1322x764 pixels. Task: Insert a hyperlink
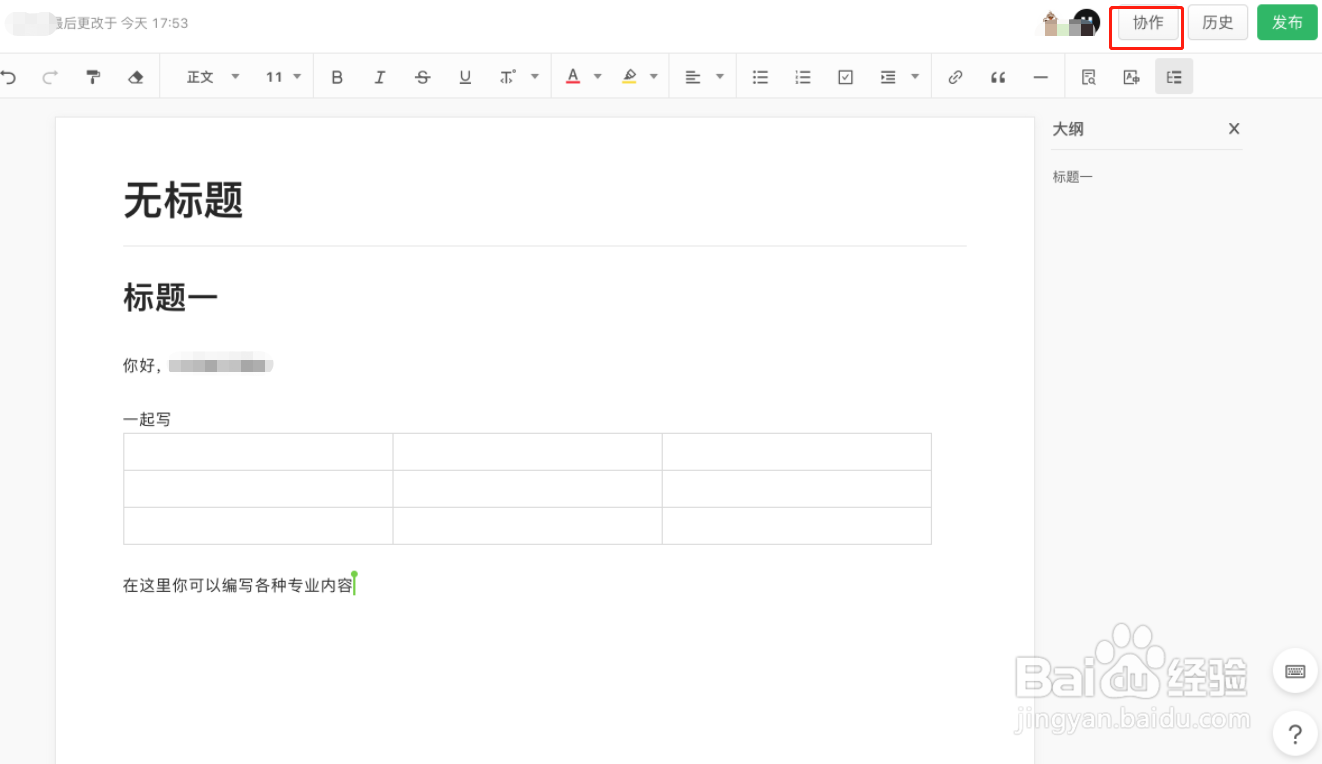pos(955,77)
